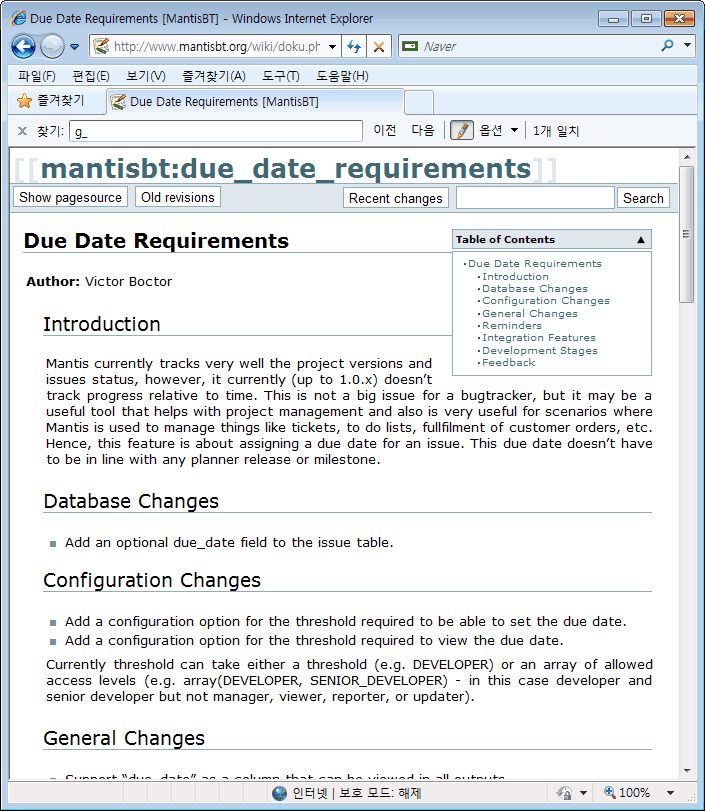Jump to General Changes in contents
This screenshot has width=705, height=811.
tap(530, 313)
